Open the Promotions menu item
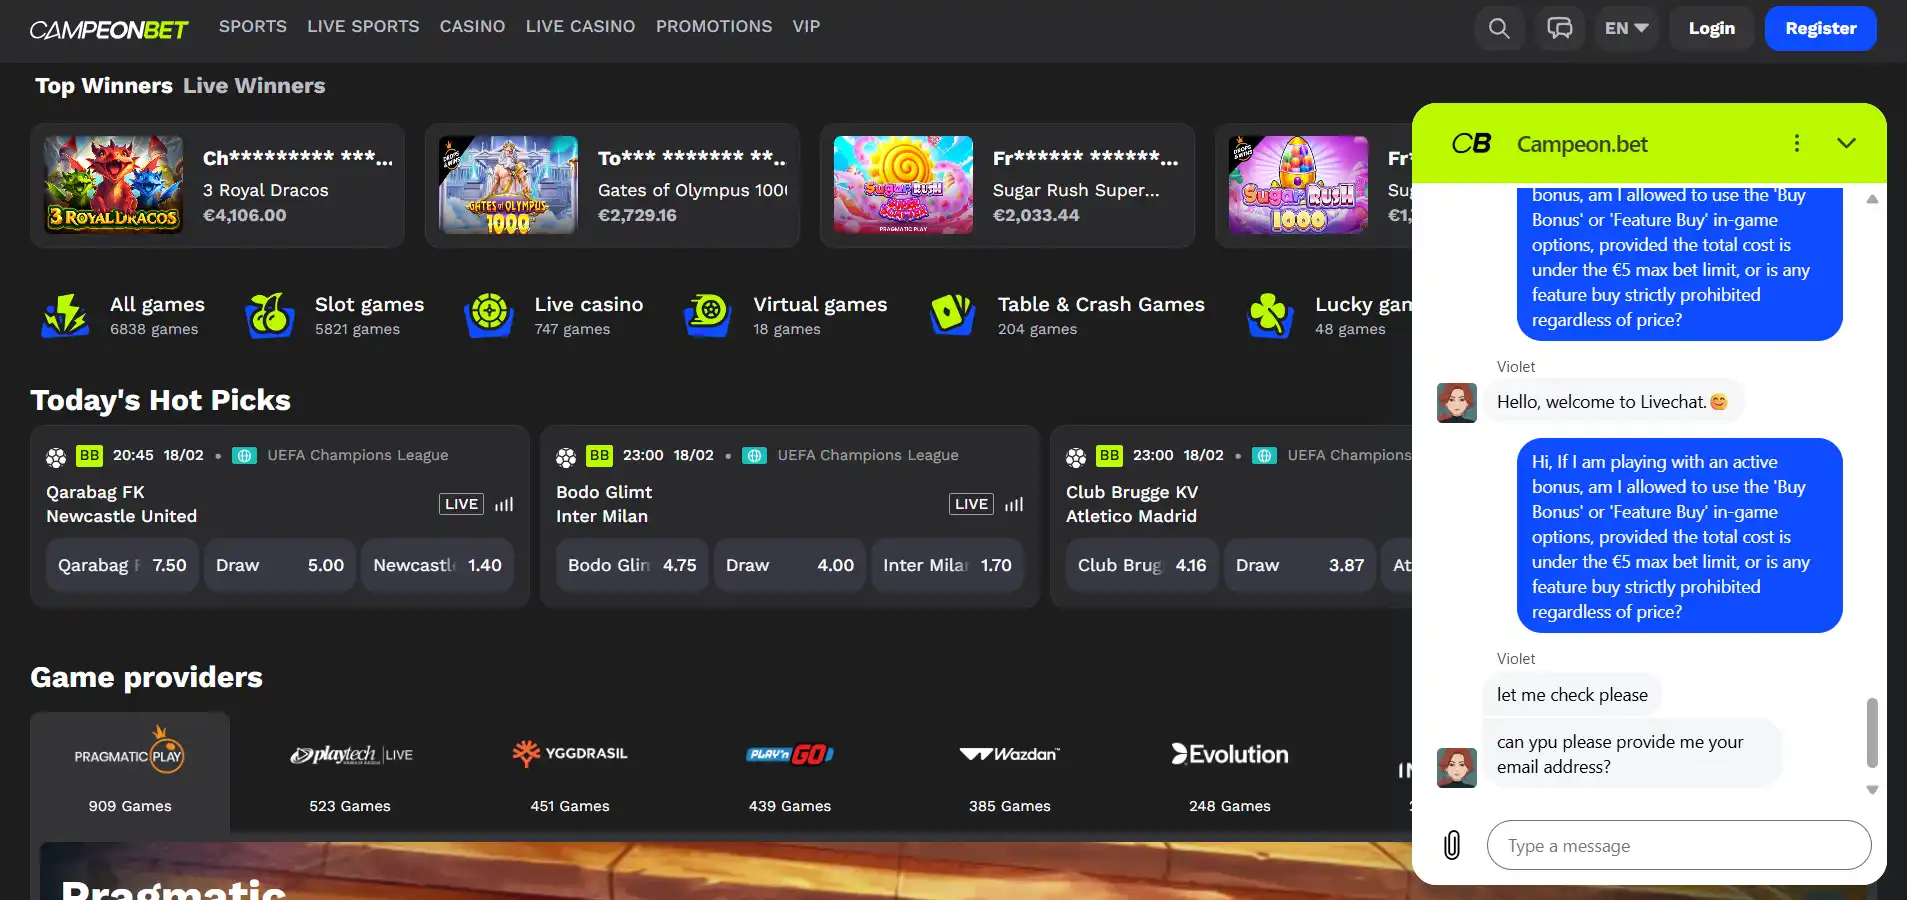 pyautogui.click(x=713, y=26)
